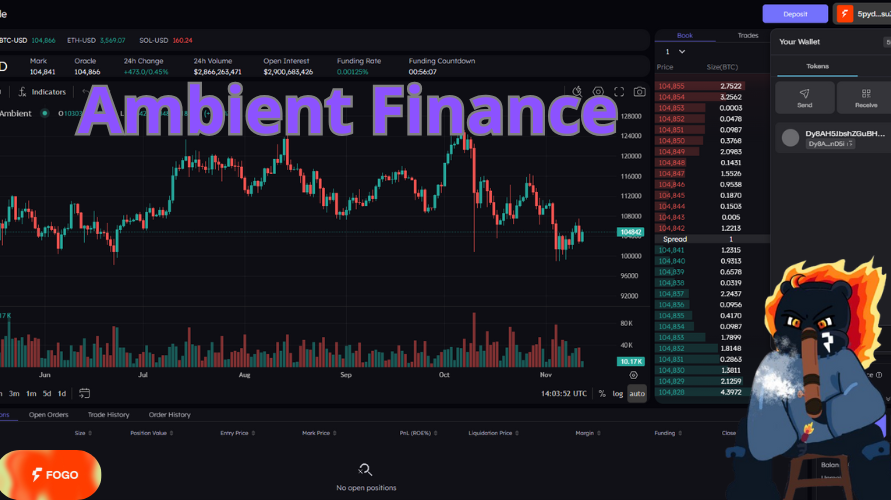
Task: Click the current price label 104842 on axis
Action: click(631, 232)
